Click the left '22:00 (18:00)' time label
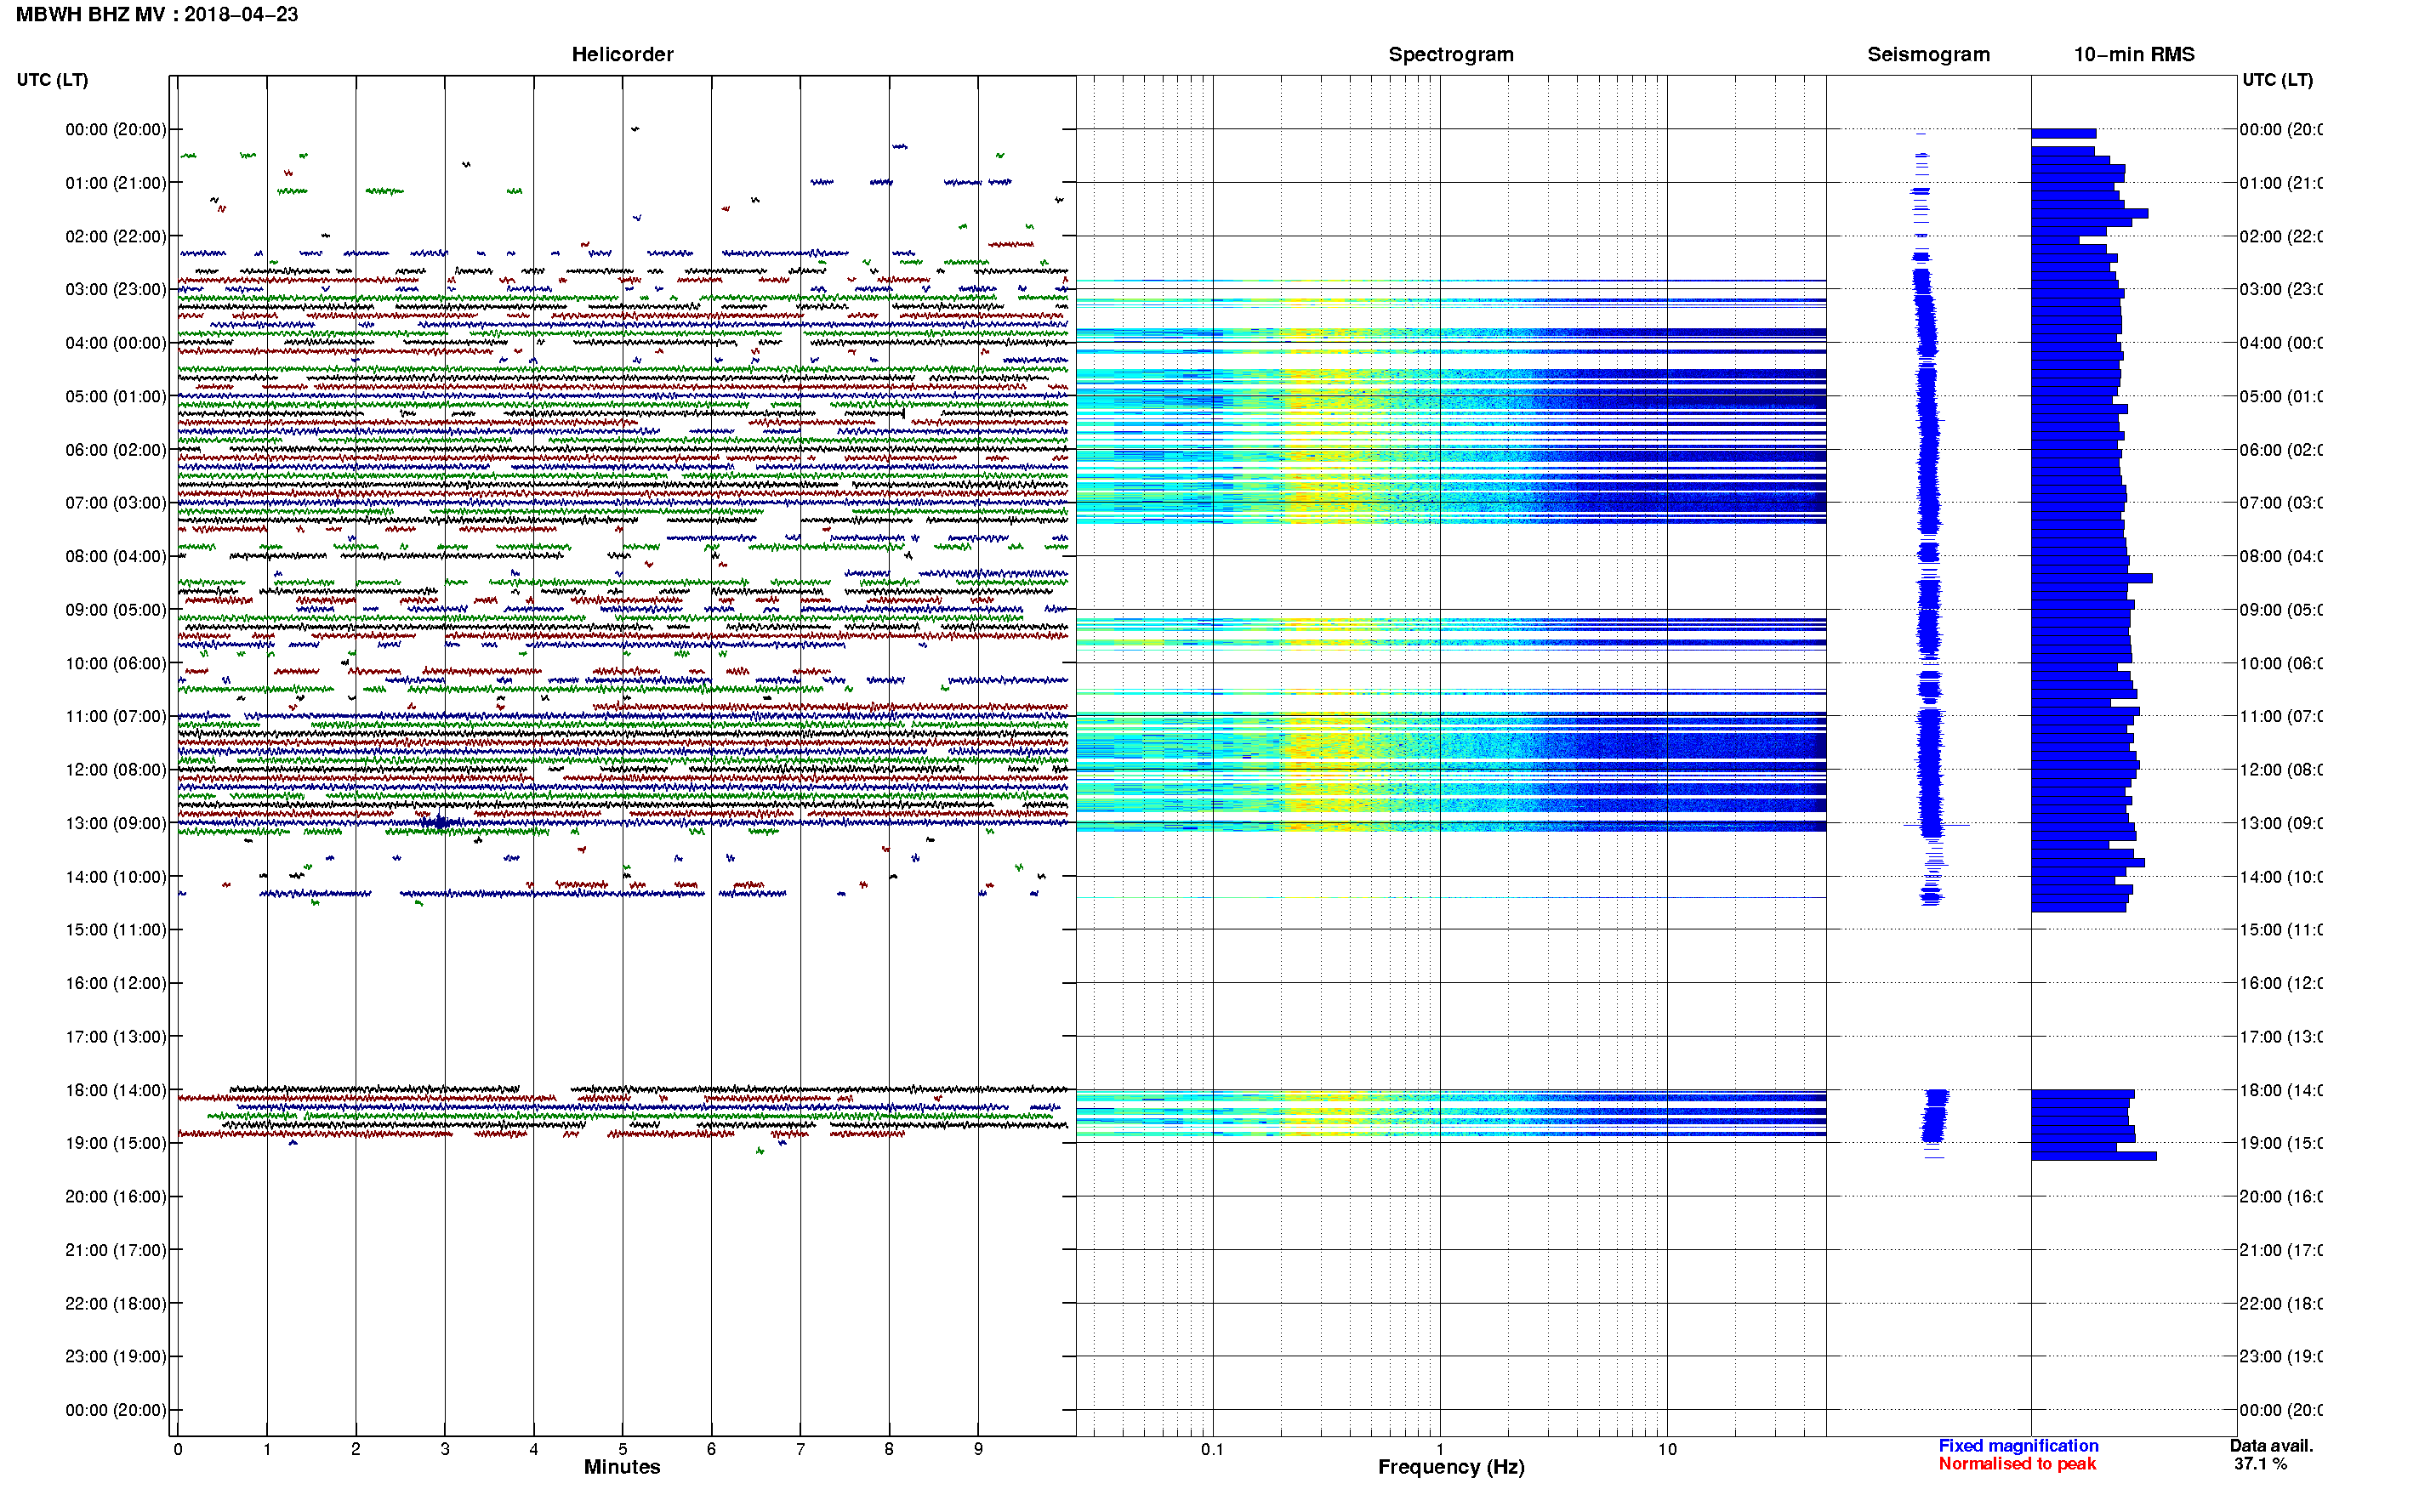Image resolution: width=2419 pixels, height=1512 pixels. (x=116, y=1303)
